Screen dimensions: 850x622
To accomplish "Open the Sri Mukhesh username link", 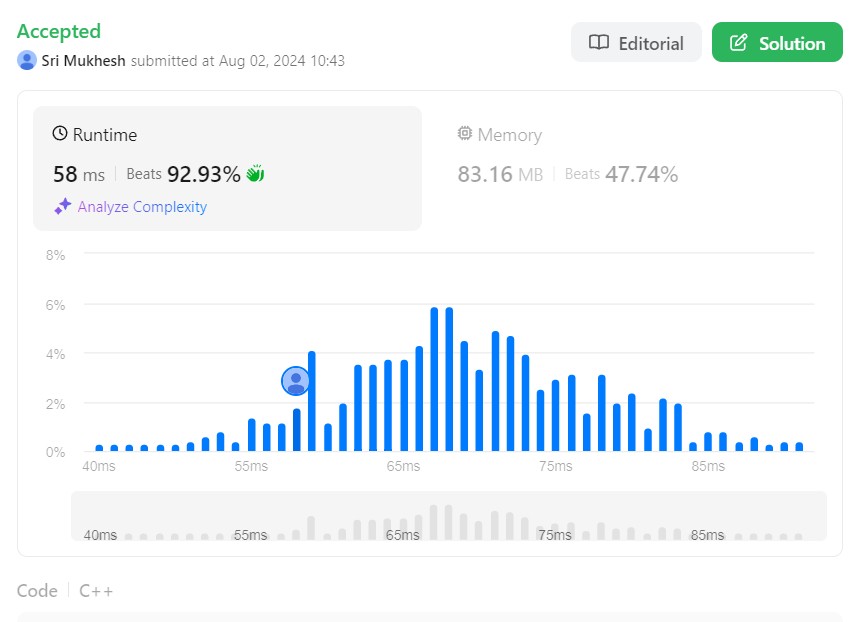I will coord(84,61).
